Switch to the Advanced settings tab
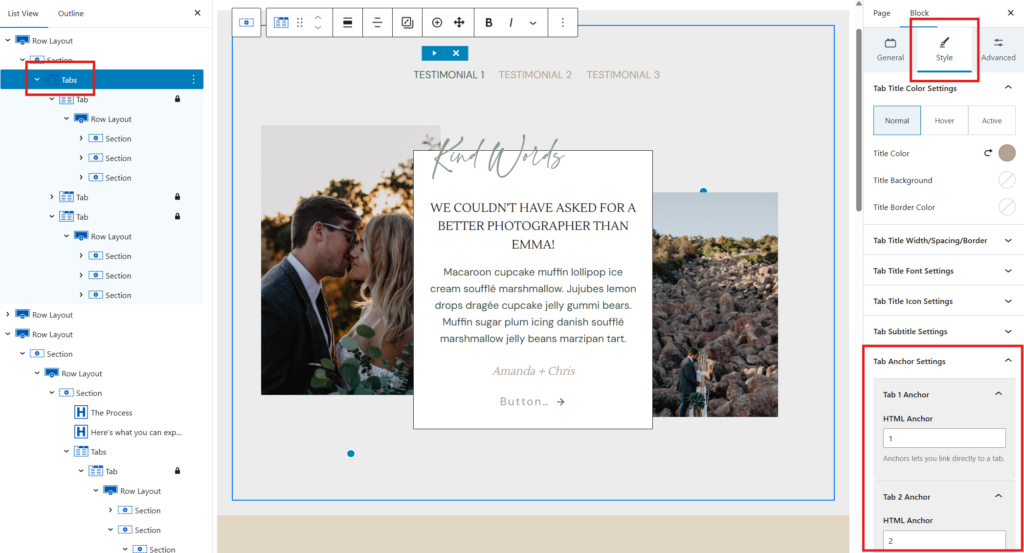Image resolution: width=1024 pixels, height=553 pixels. (x=997, y=49)
